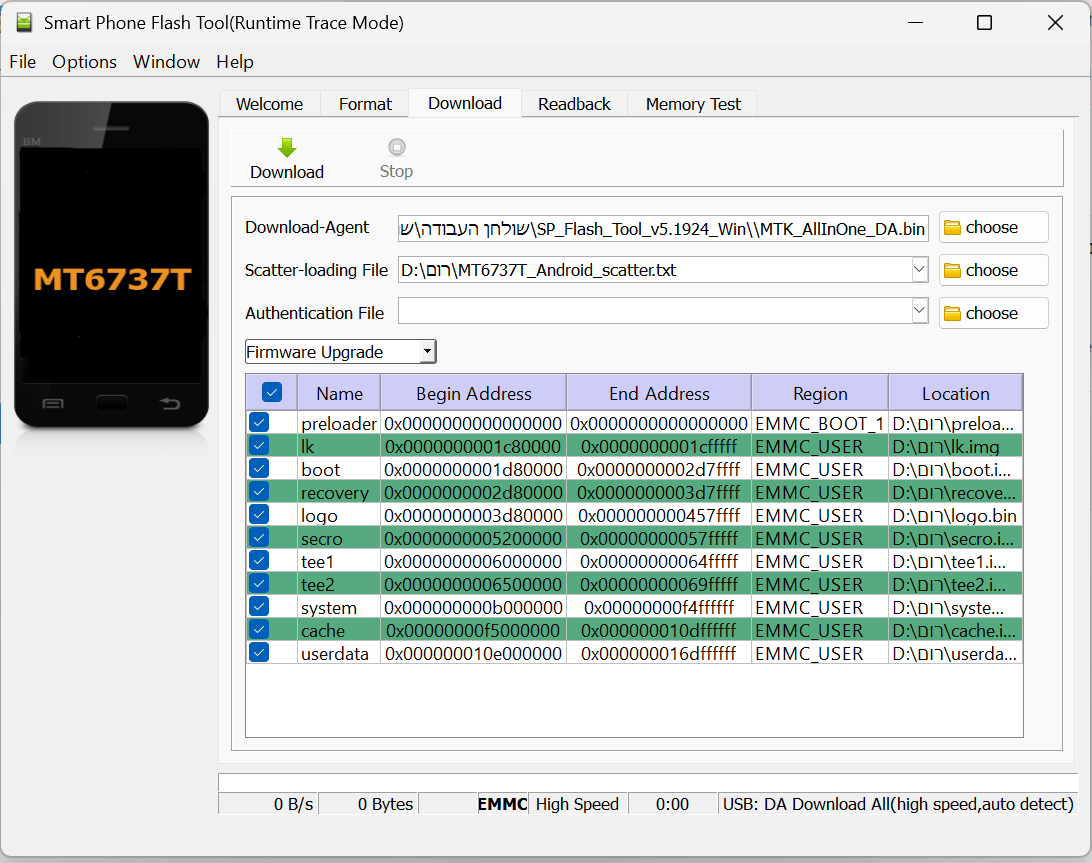1092x863 pixels.
Task: Click the phone's back arrow graphic
Action: [170, 404]
